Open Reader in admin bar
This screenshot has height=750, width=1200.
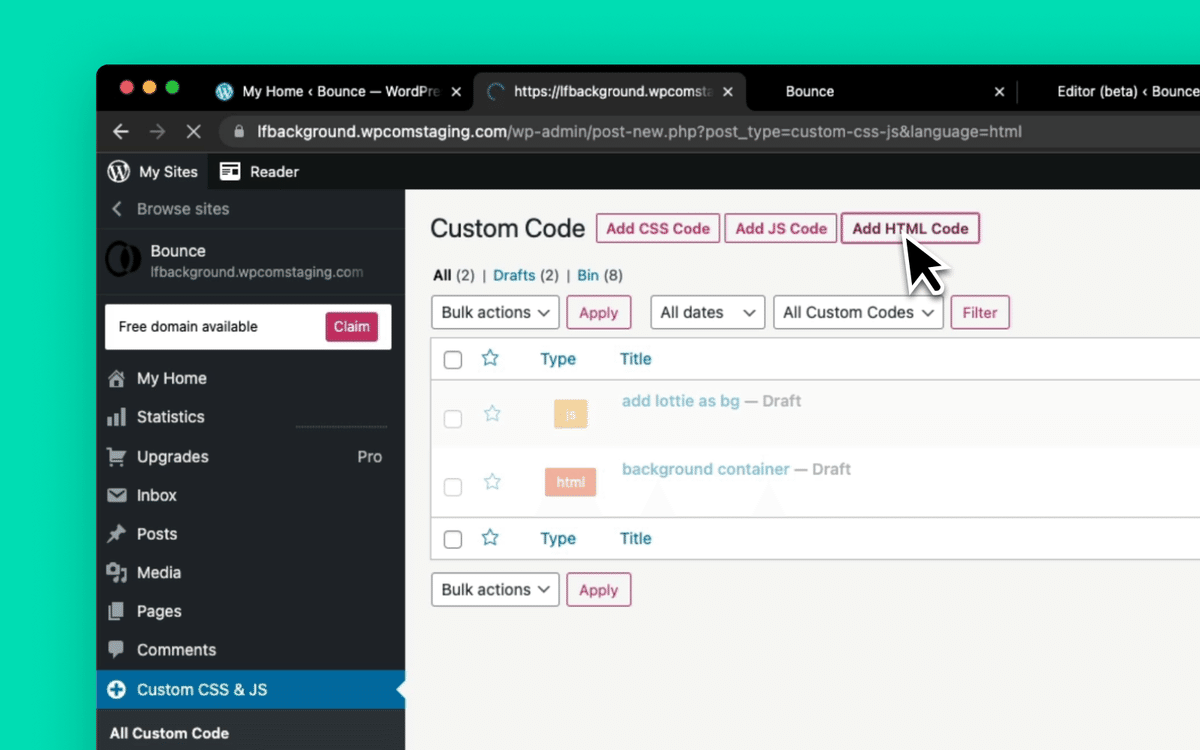[x=259, y=171]
